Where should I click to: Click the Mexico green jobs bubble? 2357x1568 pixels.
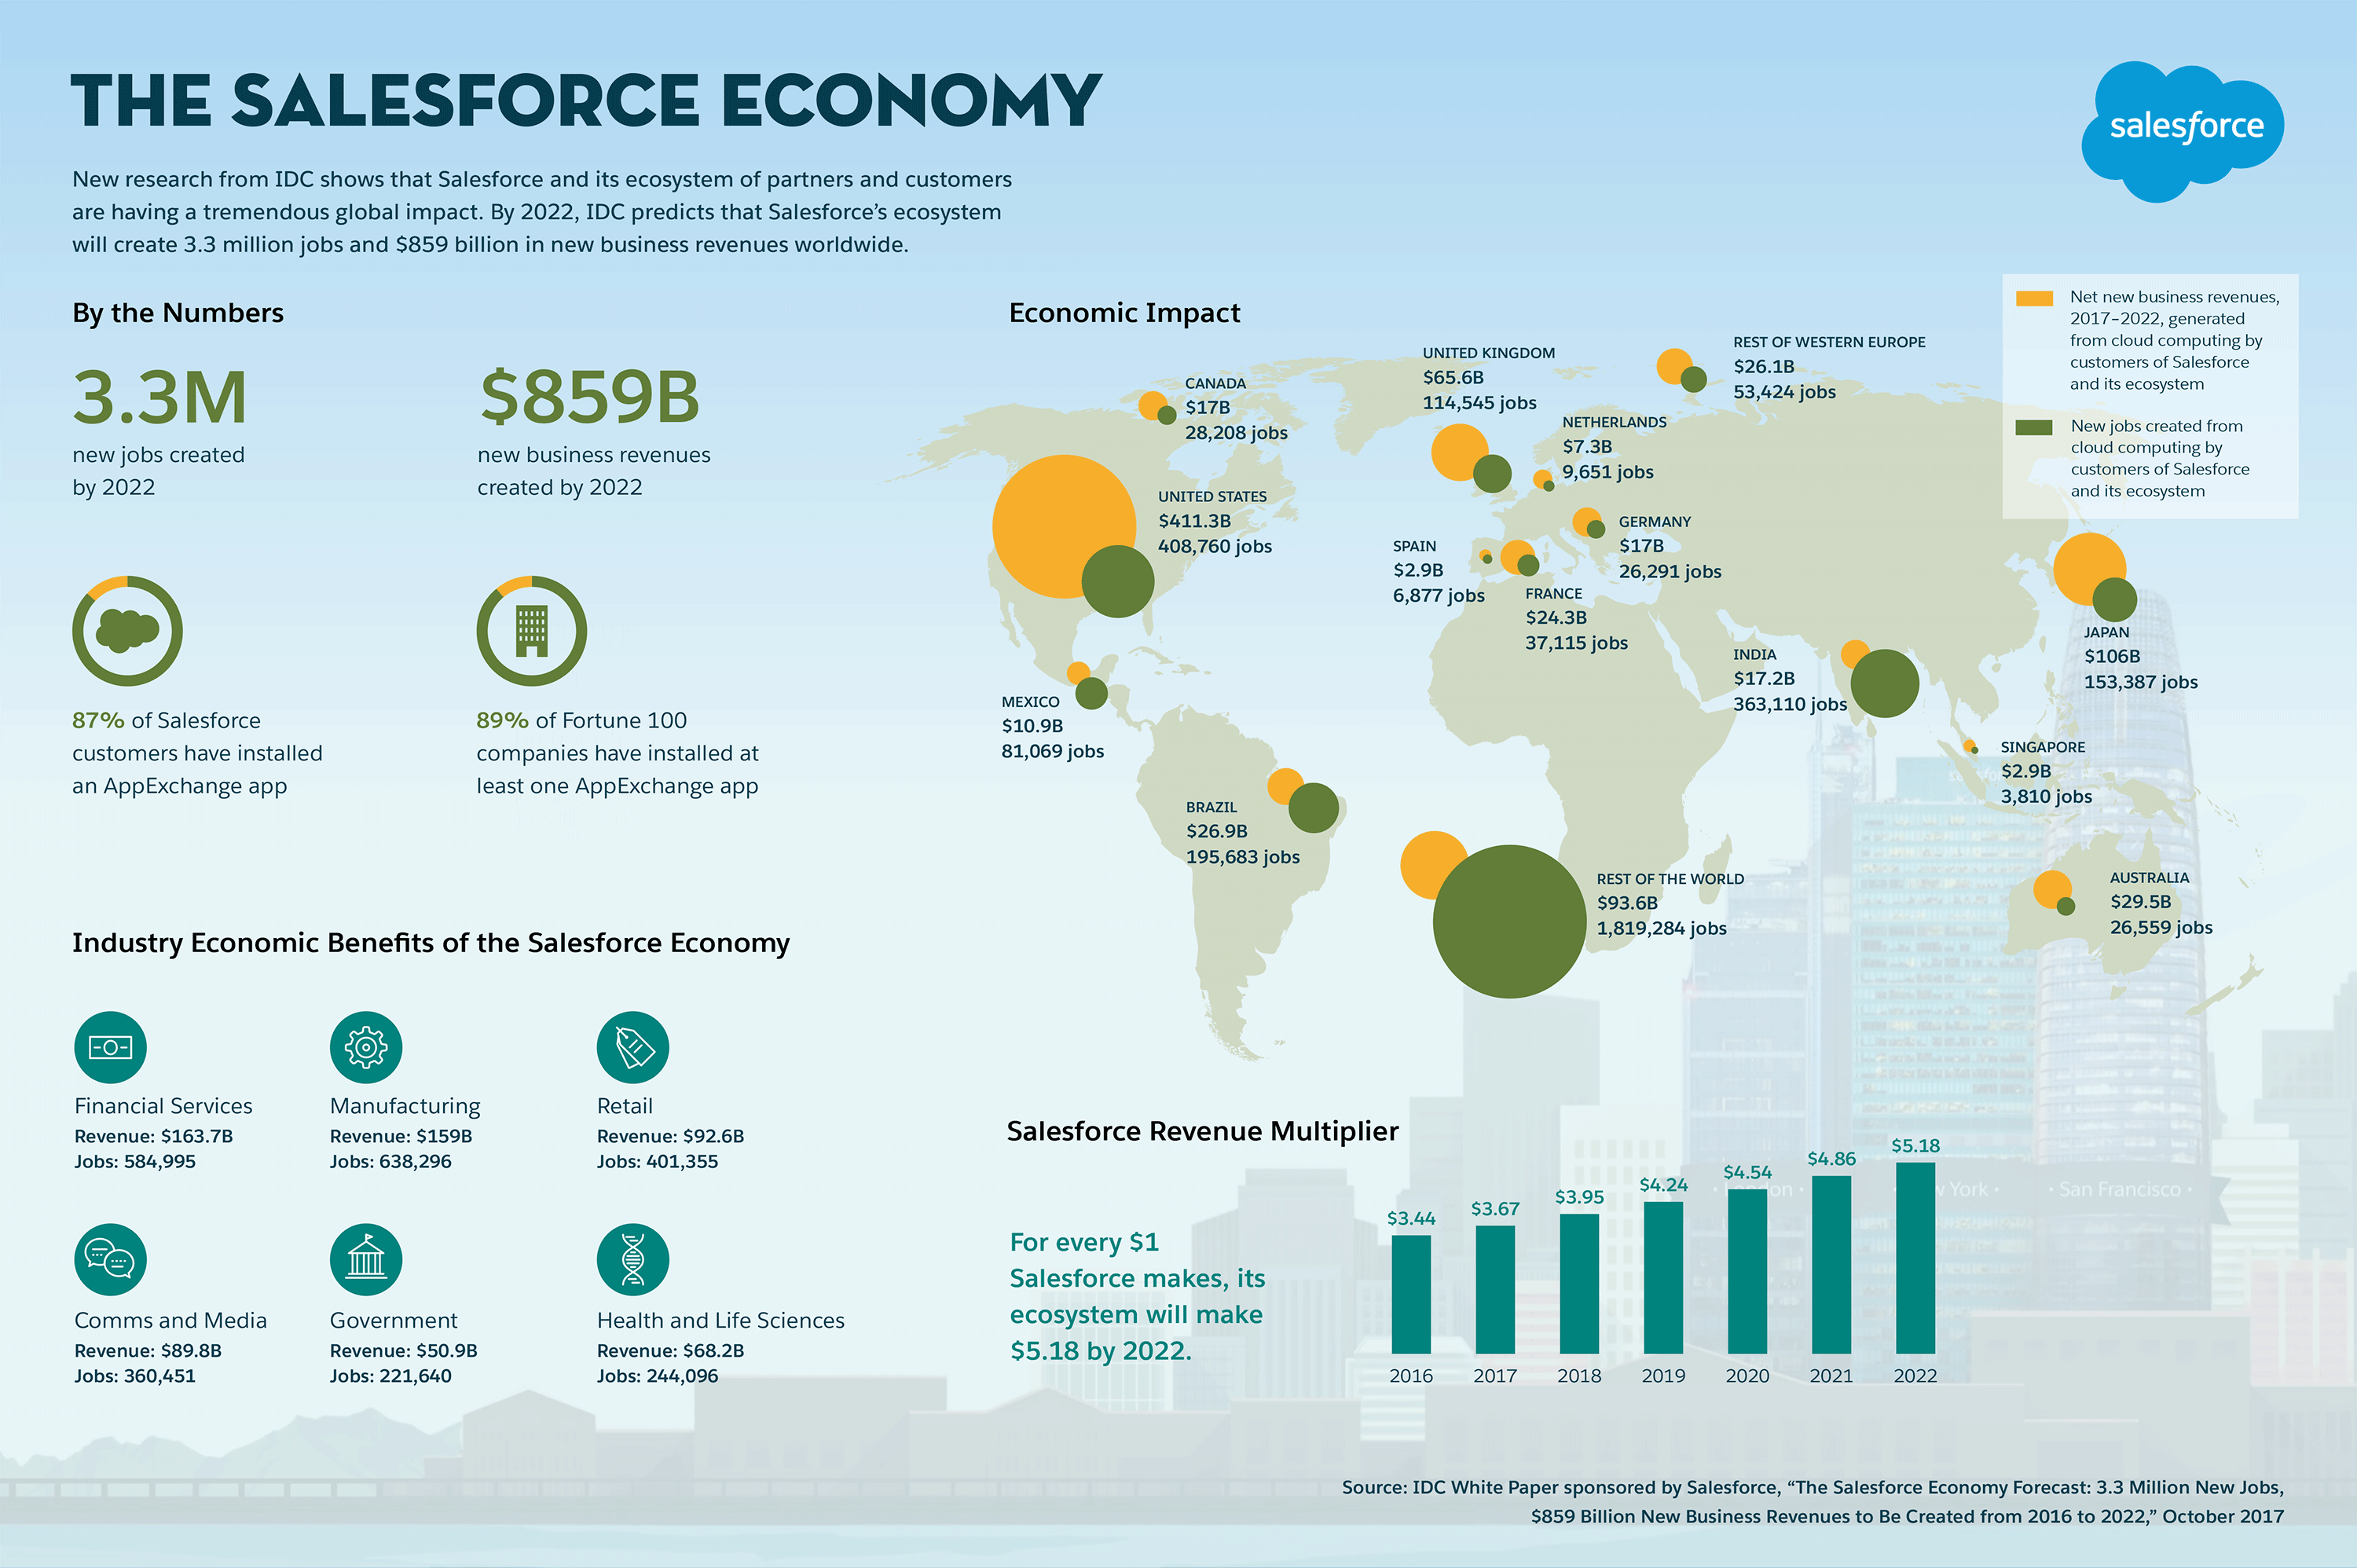coord(1091,693)
